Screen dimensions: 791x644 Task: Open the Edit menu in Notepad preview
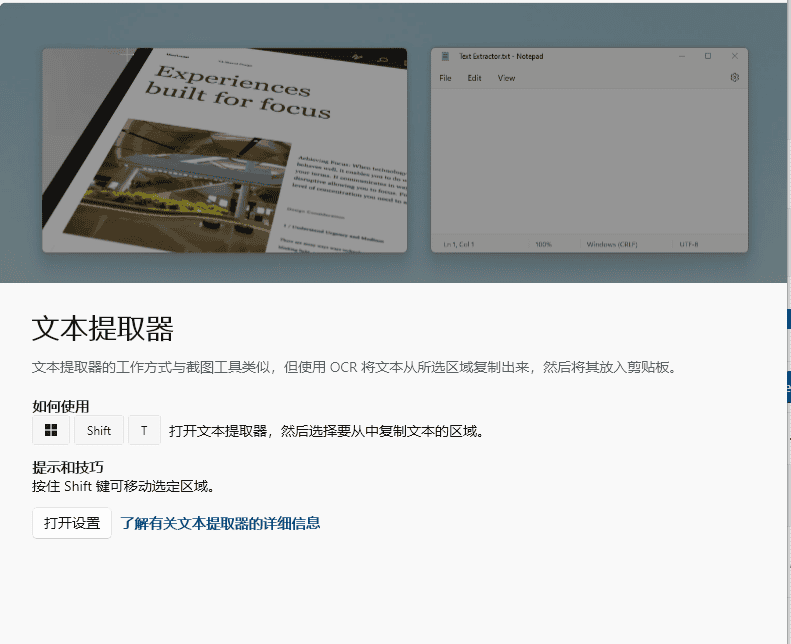tap(474, 78)
